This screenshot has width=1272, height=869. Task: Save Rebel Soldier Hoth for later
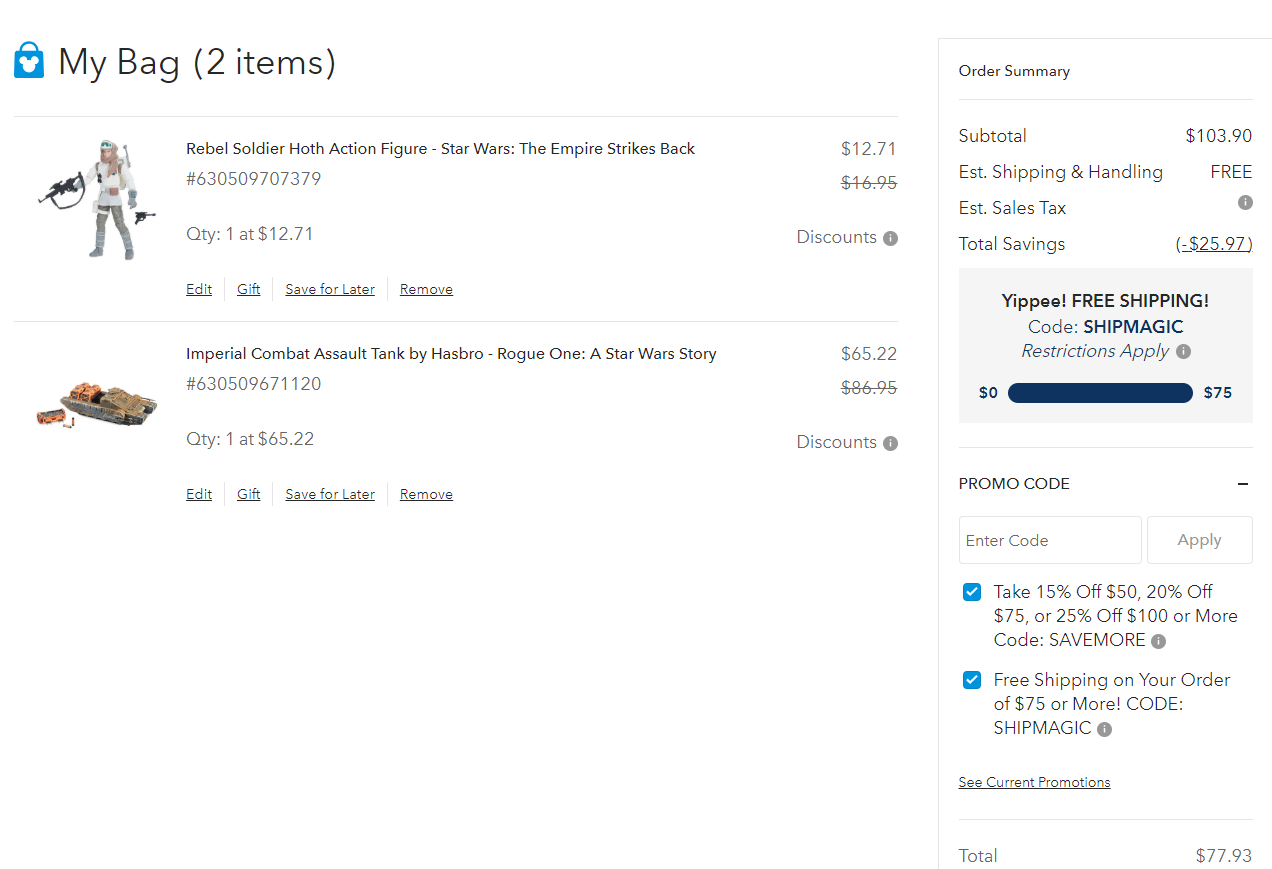330,289
